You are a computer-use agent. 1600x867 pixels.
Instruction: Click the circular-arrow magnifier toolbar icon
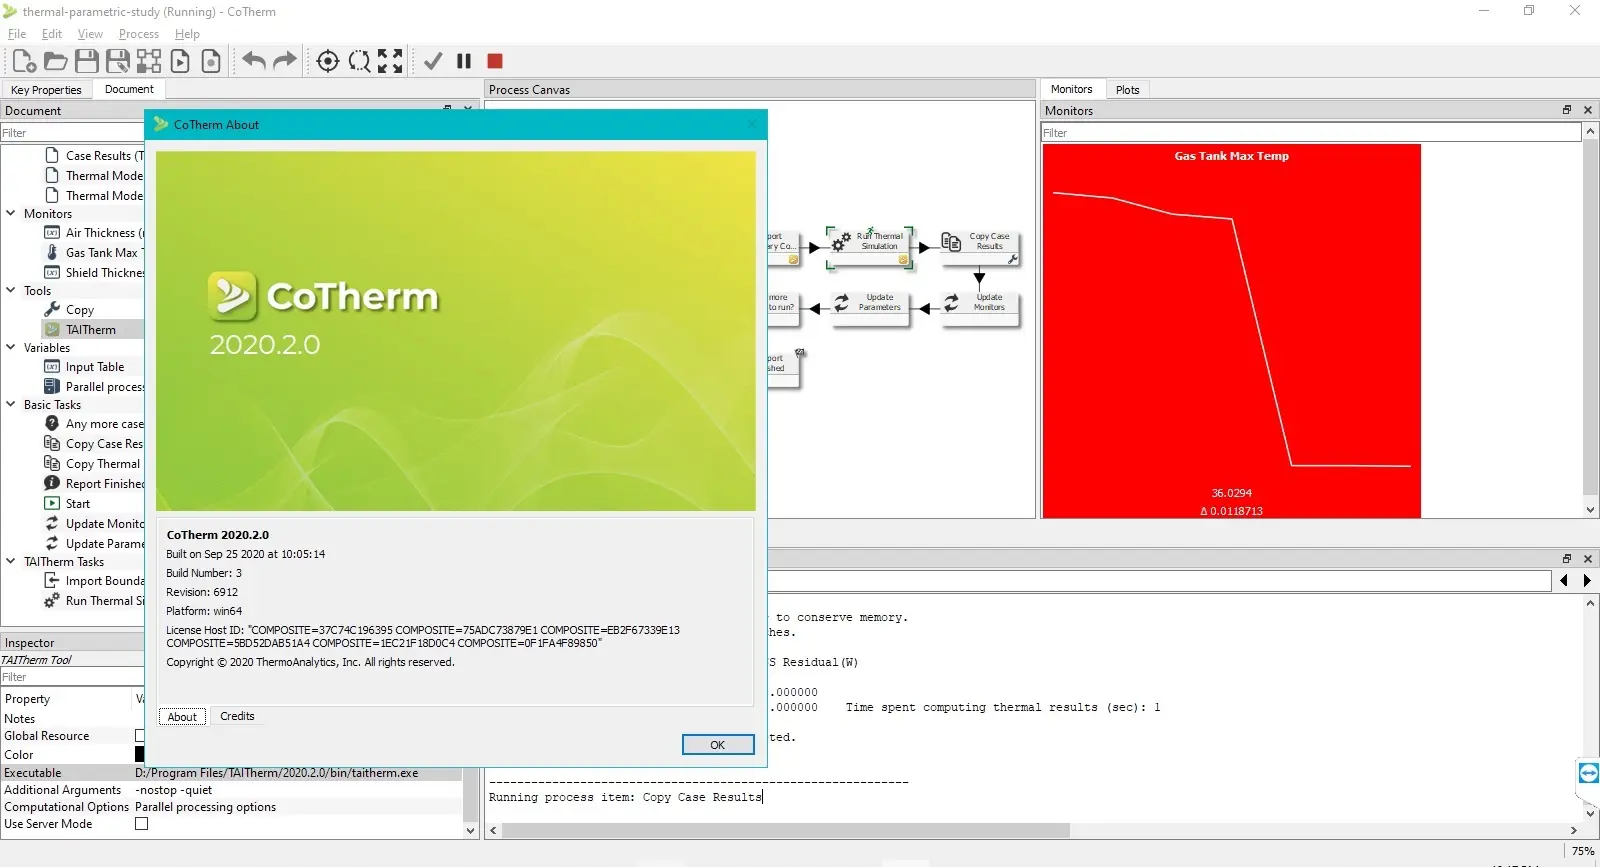click(359, 61)
